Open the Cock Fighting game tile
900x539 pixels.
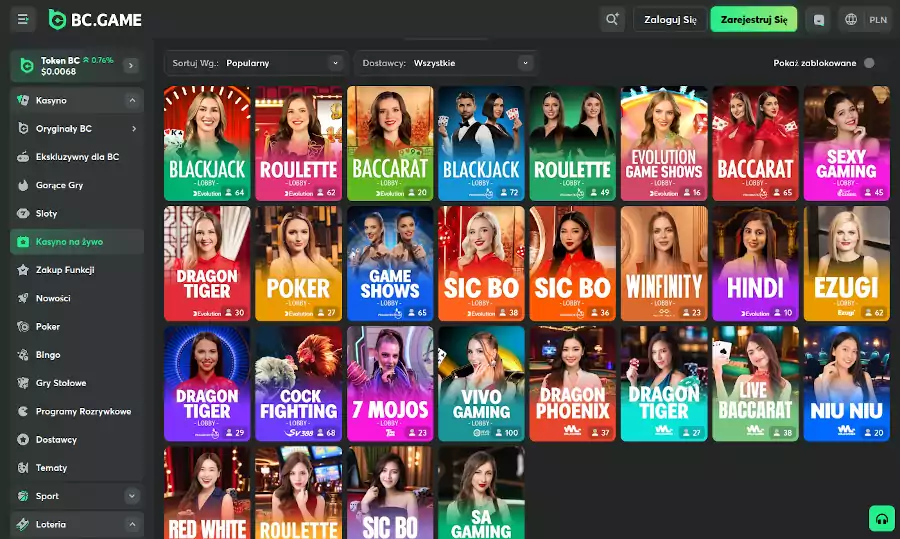tap(298, 383)
